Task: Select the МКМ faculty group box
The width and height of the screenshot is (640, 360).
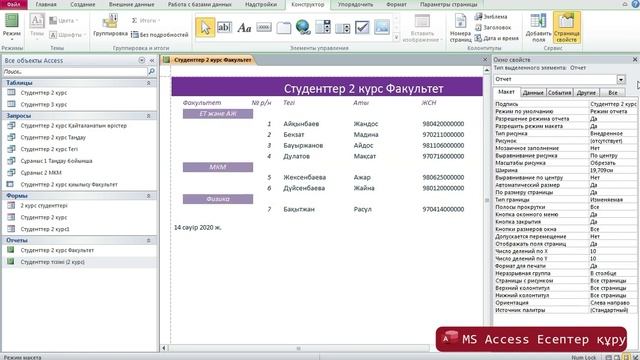Action: click(218, 167)
